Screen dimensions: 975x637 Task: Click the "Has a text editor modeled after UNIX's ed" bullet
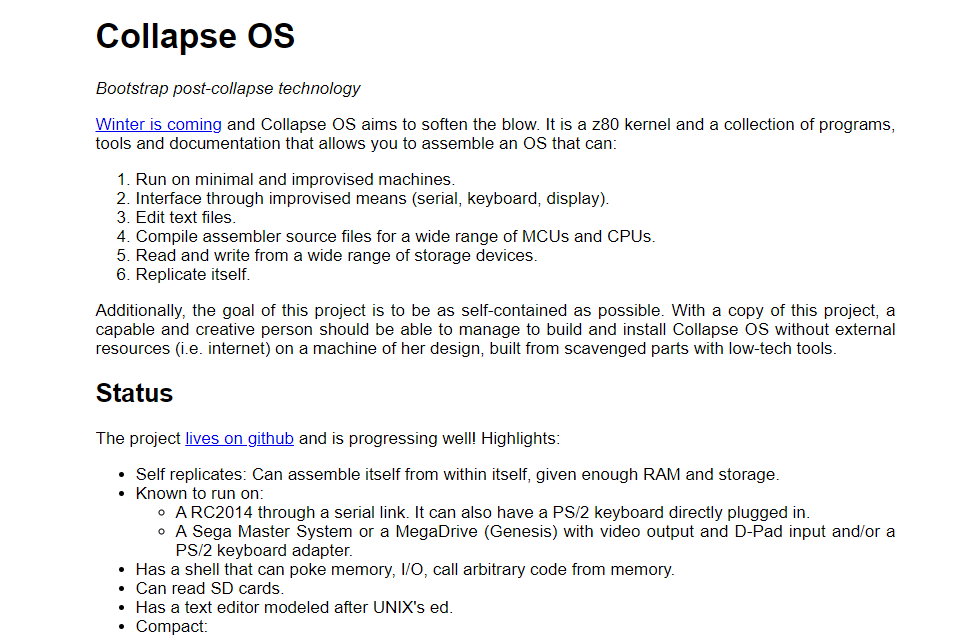tap(294, 608)
